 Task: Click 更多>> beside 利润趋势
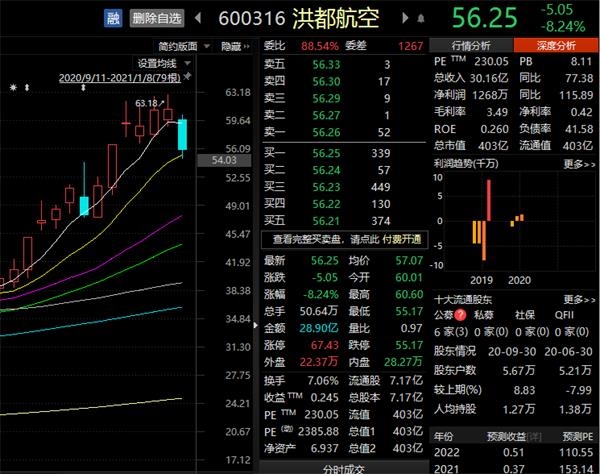point(579,165)
